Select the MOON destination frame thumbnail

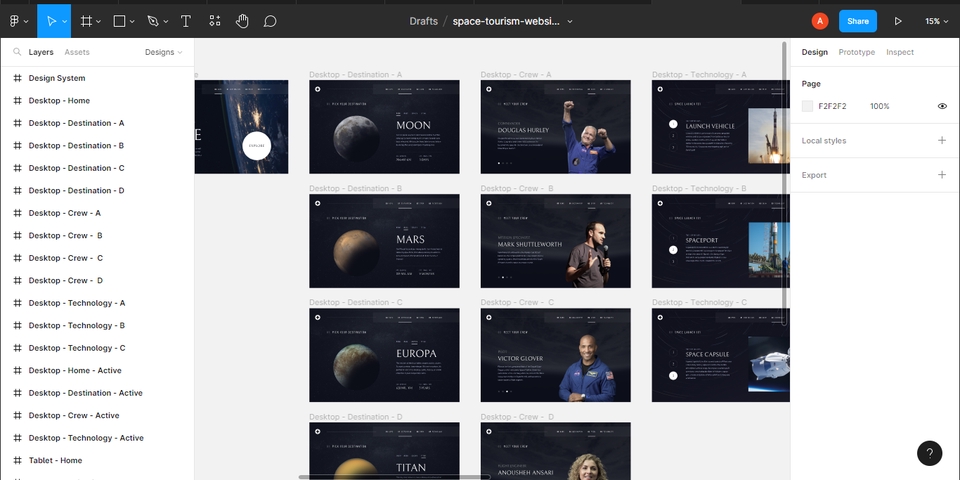coord(384,127)
